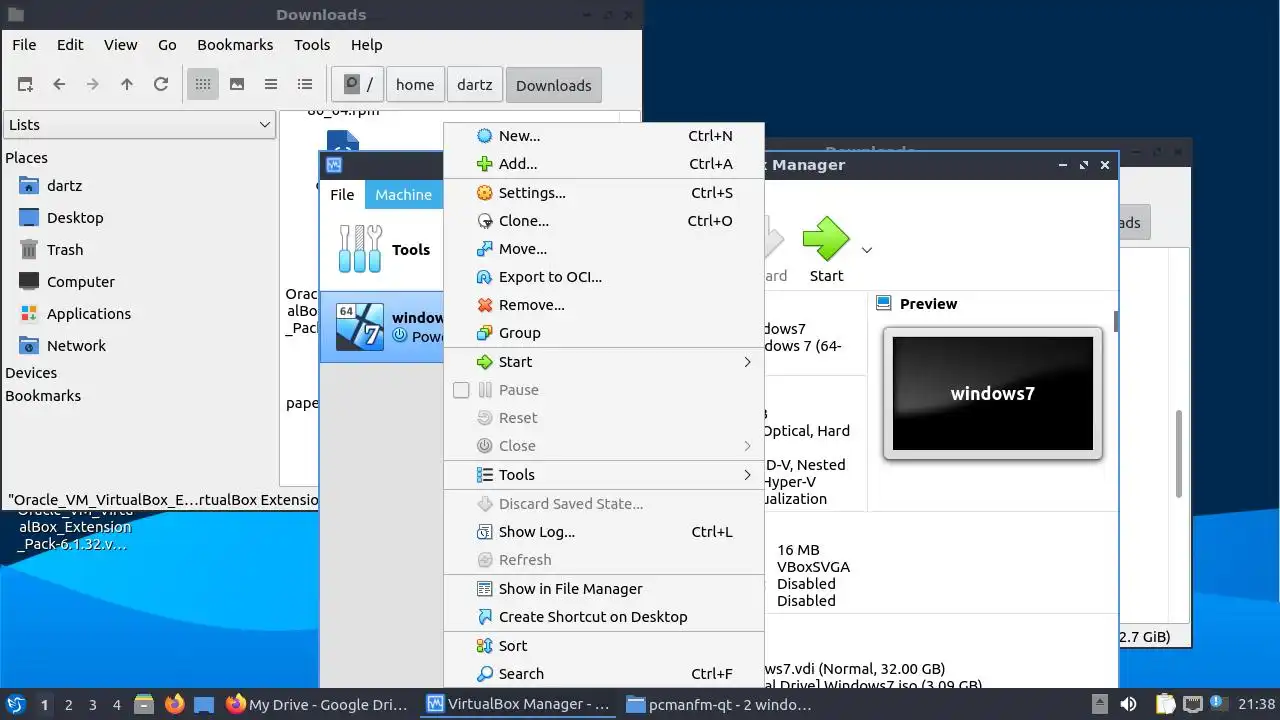Go up one folder in file manager
1280x720 pixels.
click(127, 85)
